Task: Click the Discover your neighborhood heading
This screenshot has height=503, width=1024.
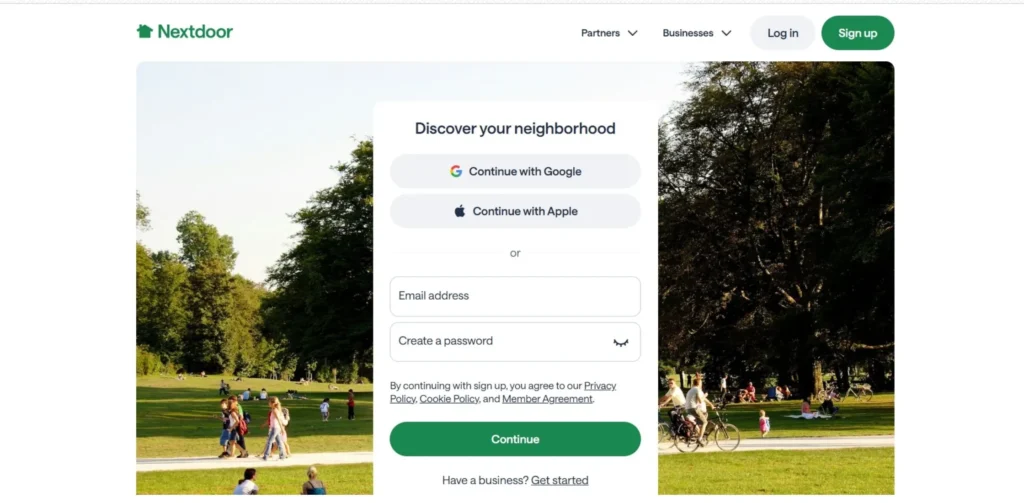Action: coord(515,129)
